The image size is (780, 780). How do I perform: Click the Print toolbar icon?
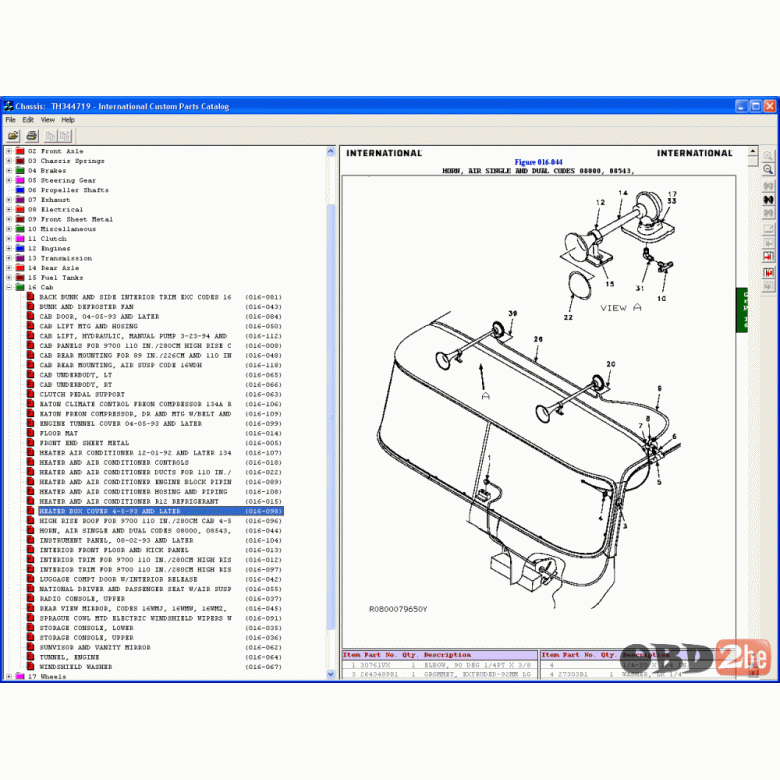point(32,135)
